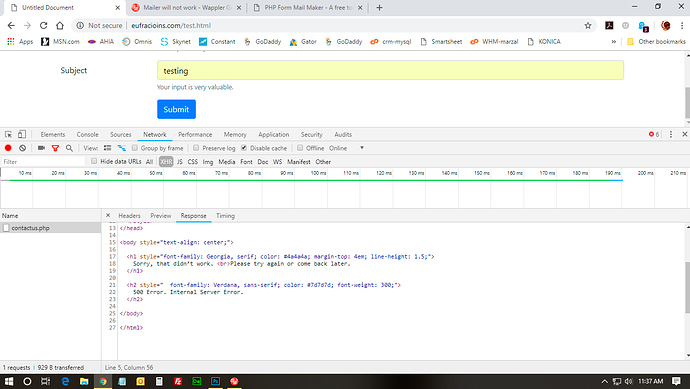Screen dimensions: 690x389
Task: Enable the Preserve log checkbox
Action: (x=196, y=148)
